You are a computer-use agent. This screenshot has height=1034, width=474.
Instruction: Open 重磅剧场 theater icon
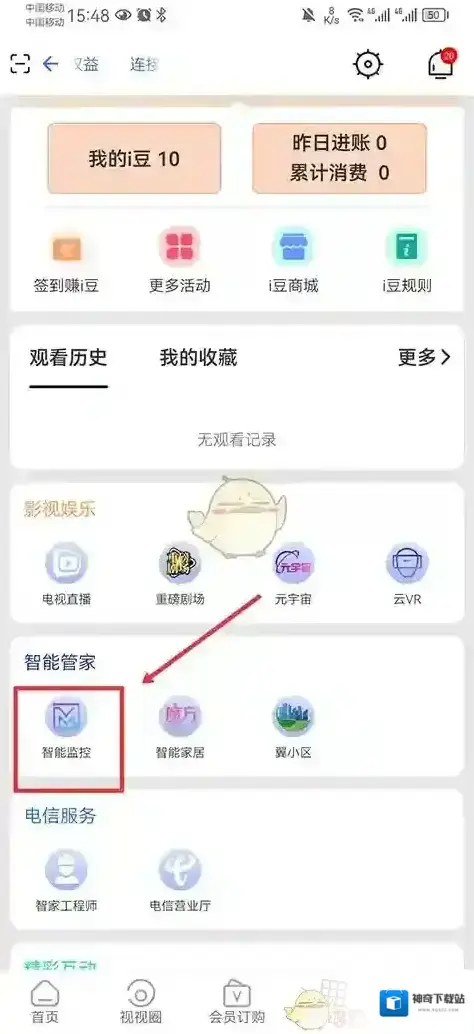pos(180,563)
